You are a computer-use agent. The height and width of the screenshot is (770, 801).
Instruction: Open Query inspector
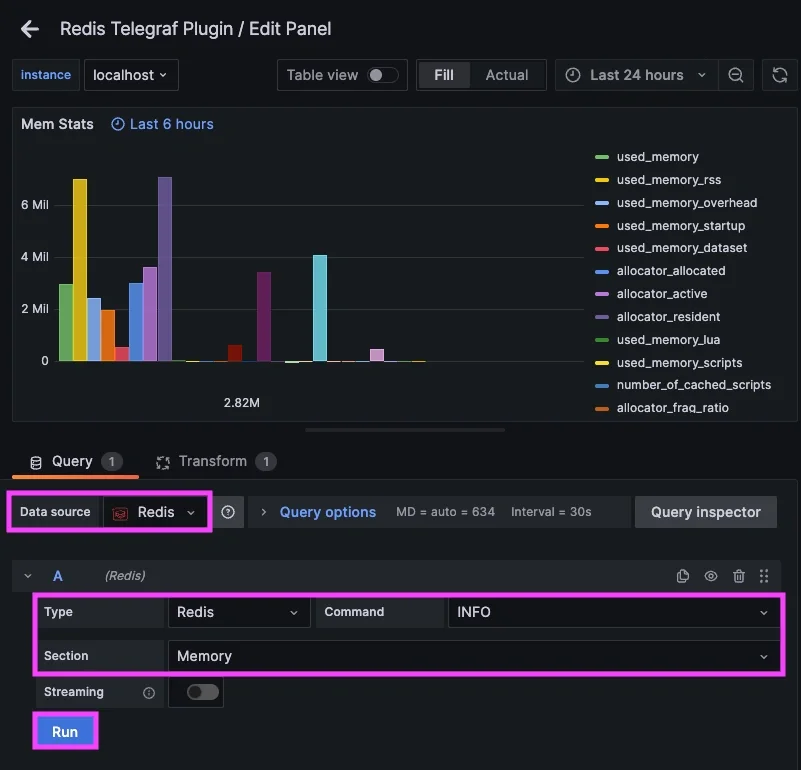pos(705,511)
